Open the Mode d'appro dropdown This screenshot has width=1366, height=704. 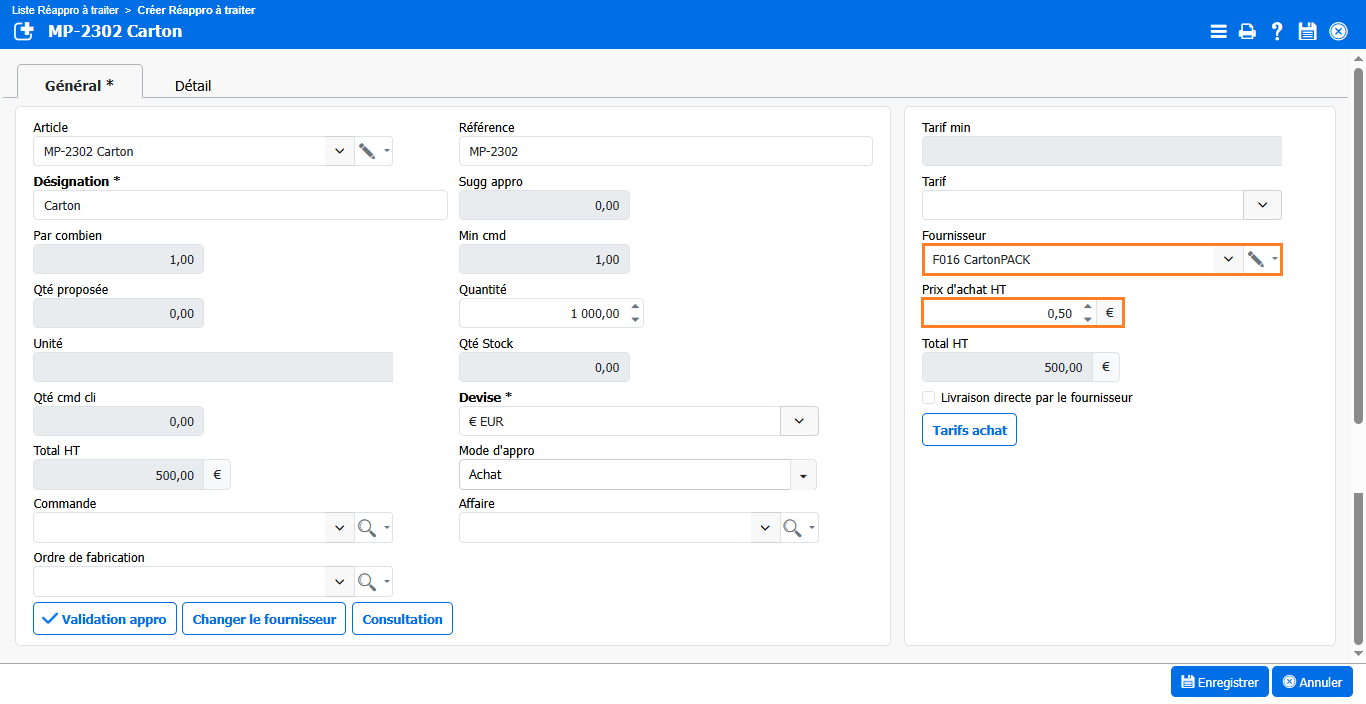pos(803,475)
